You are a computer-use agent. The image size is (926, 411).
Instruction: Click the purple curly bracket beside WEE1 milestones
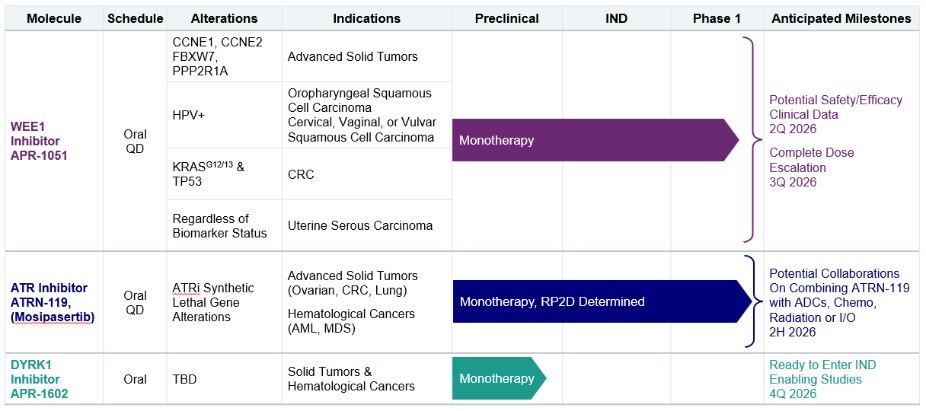746,140
